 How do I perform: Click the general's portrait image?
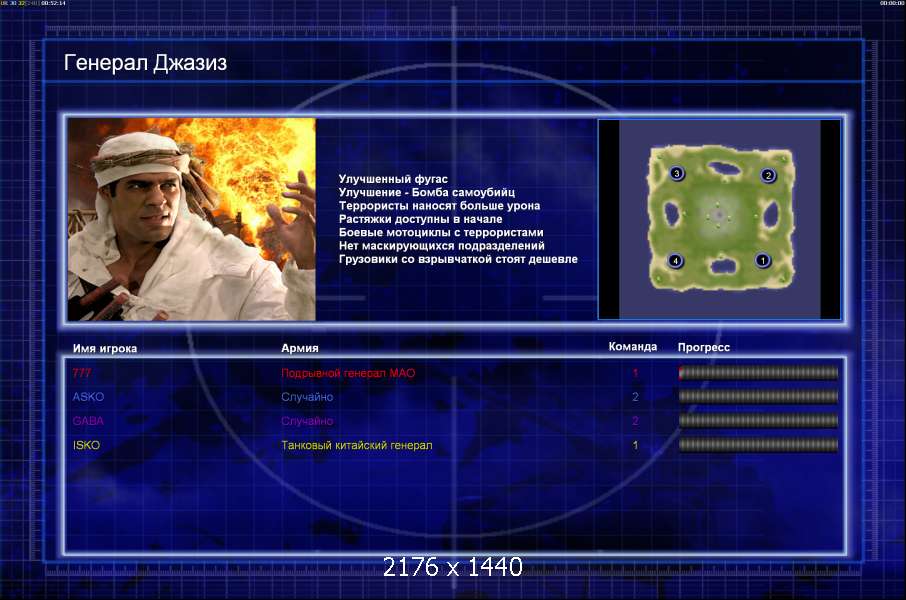coord(191,219)
